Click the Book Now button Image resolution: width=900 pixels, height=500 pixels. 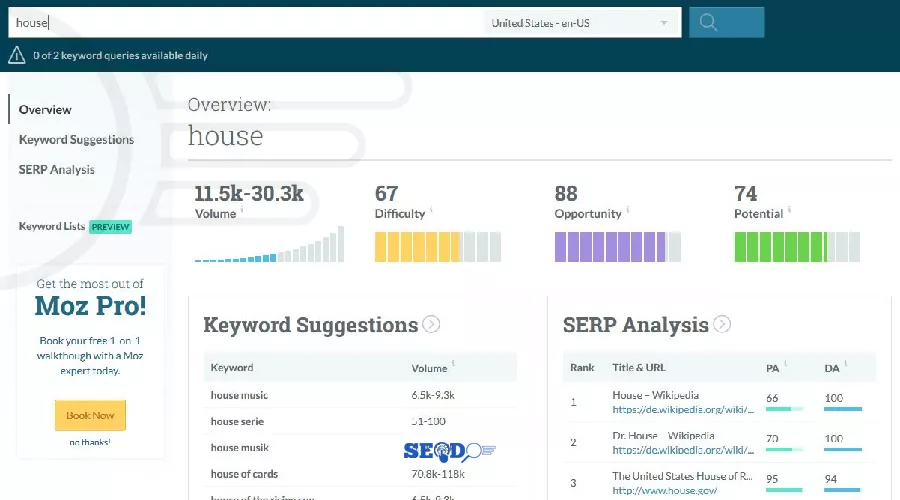pyautogui.click(x=90, y=415)
